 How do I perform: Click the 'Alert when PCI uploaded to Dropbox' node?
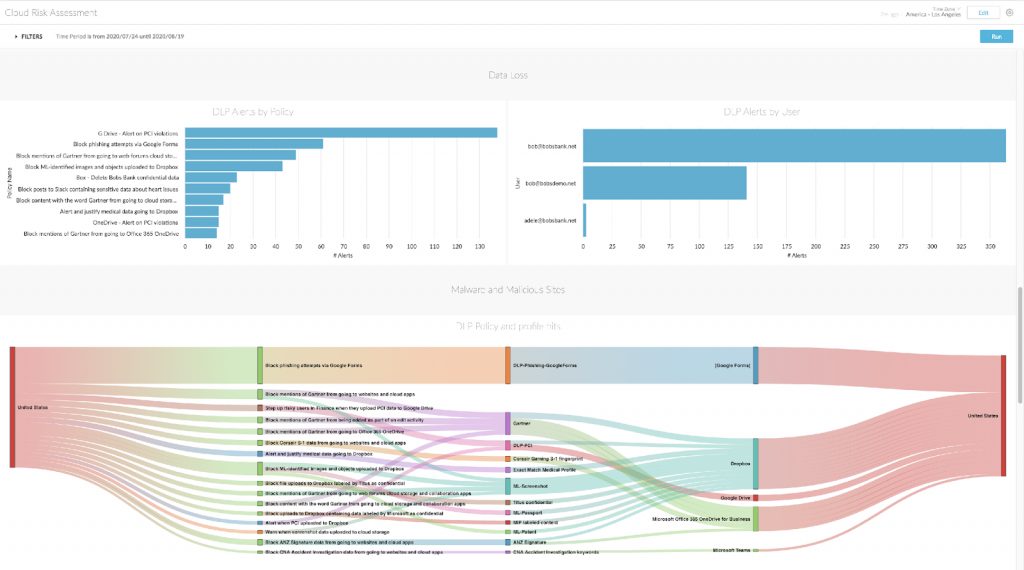pyautogui.click(x=260, y=523)
